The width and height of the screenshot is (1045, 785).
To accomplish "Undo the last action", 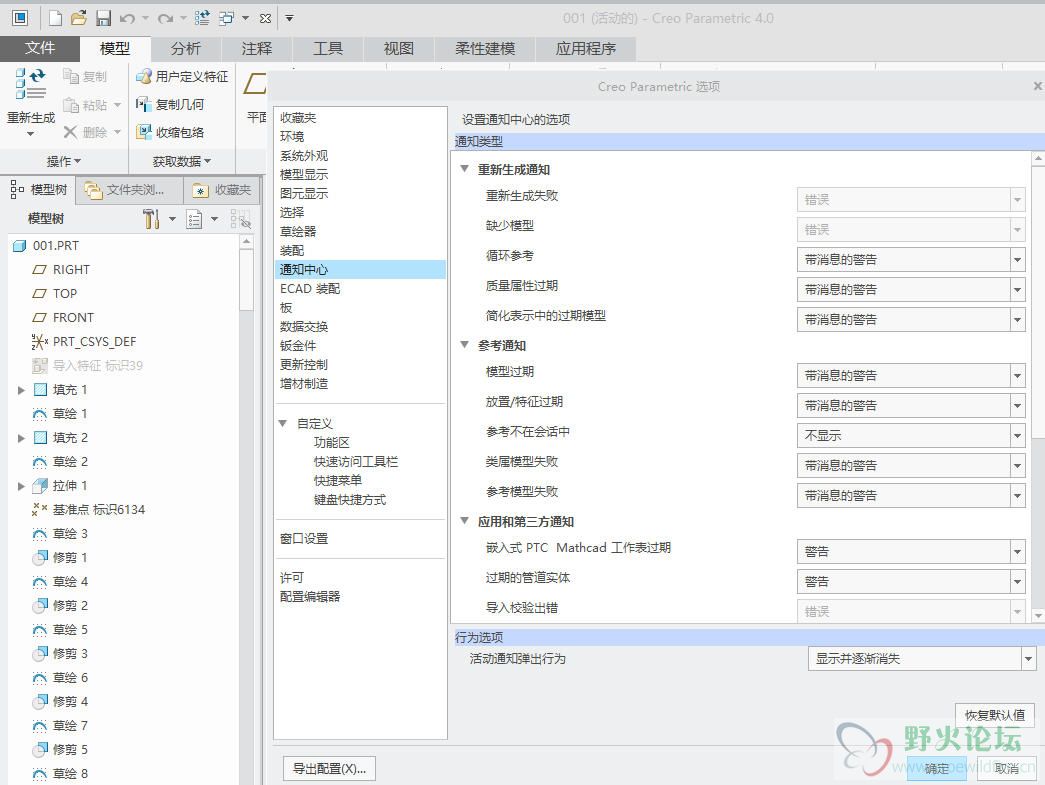I will click(128, 19).
